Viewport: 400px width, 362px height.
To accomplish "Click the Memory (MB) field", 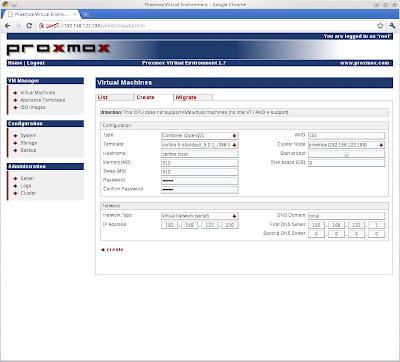I will (200, 163).
